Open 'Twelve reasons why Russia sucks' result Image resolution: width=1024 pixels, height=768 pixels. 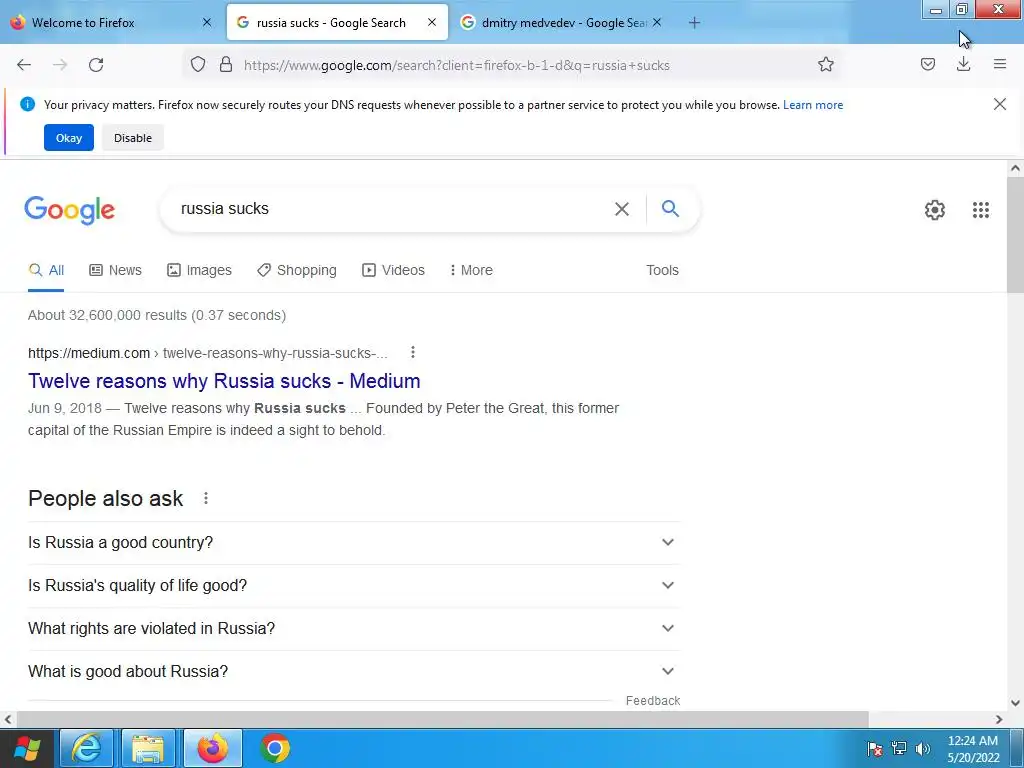[224, 381]
